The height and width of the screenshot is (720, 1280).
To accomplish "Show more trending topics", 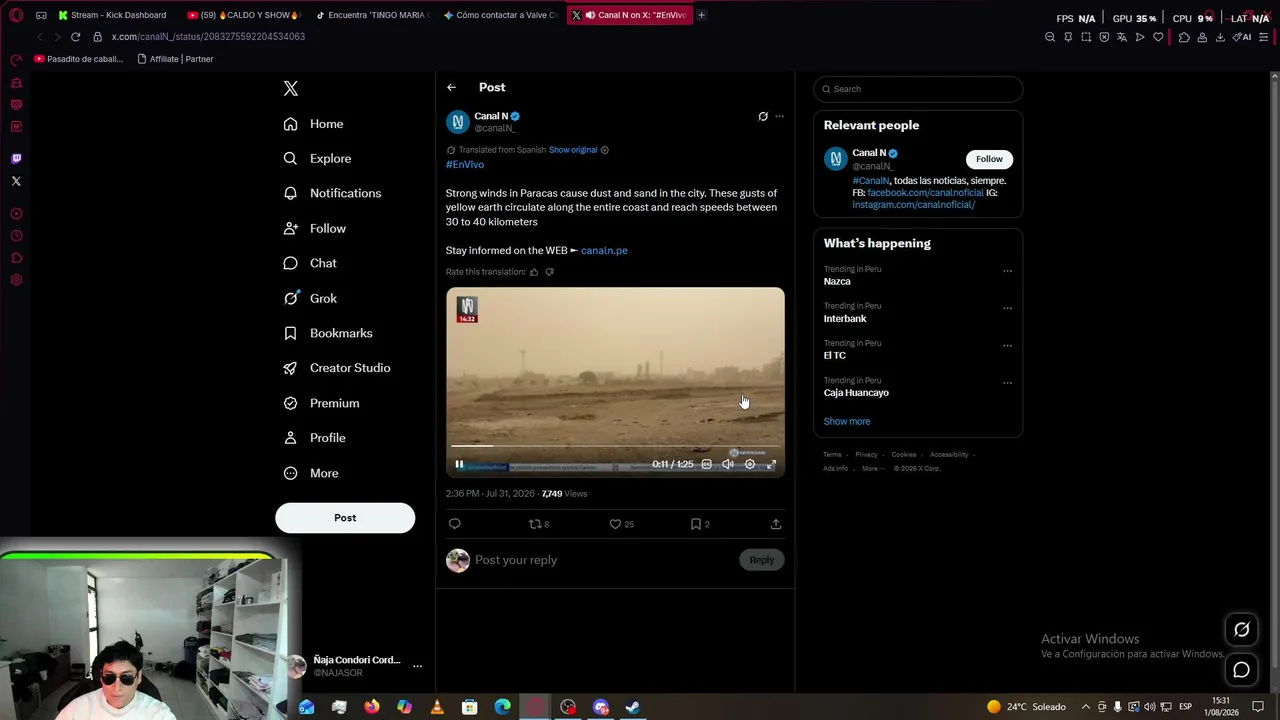I will coord(847,421).
